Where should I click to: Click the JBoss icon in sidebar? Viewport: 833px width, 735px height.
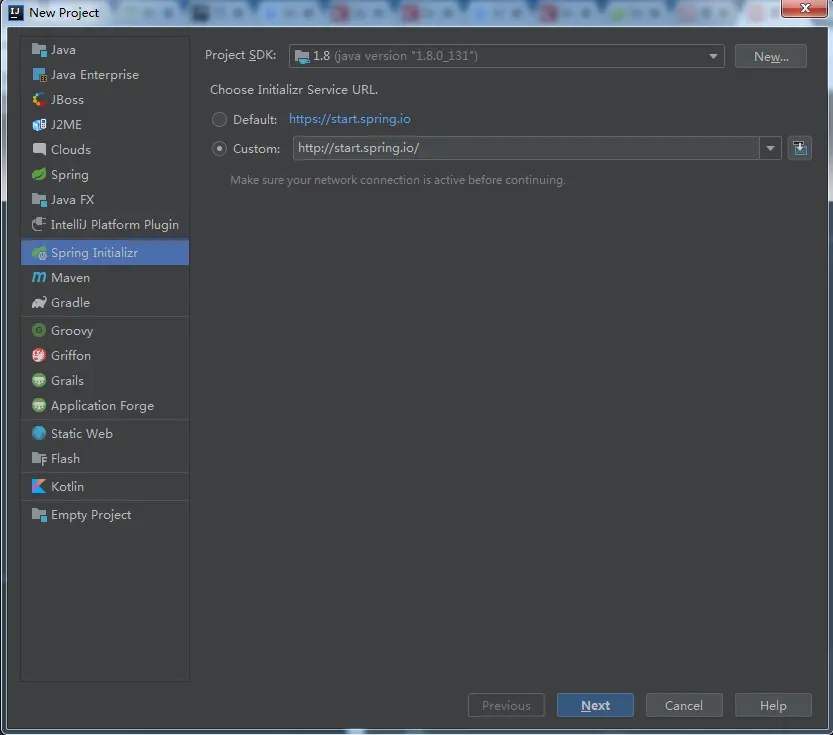39,100
